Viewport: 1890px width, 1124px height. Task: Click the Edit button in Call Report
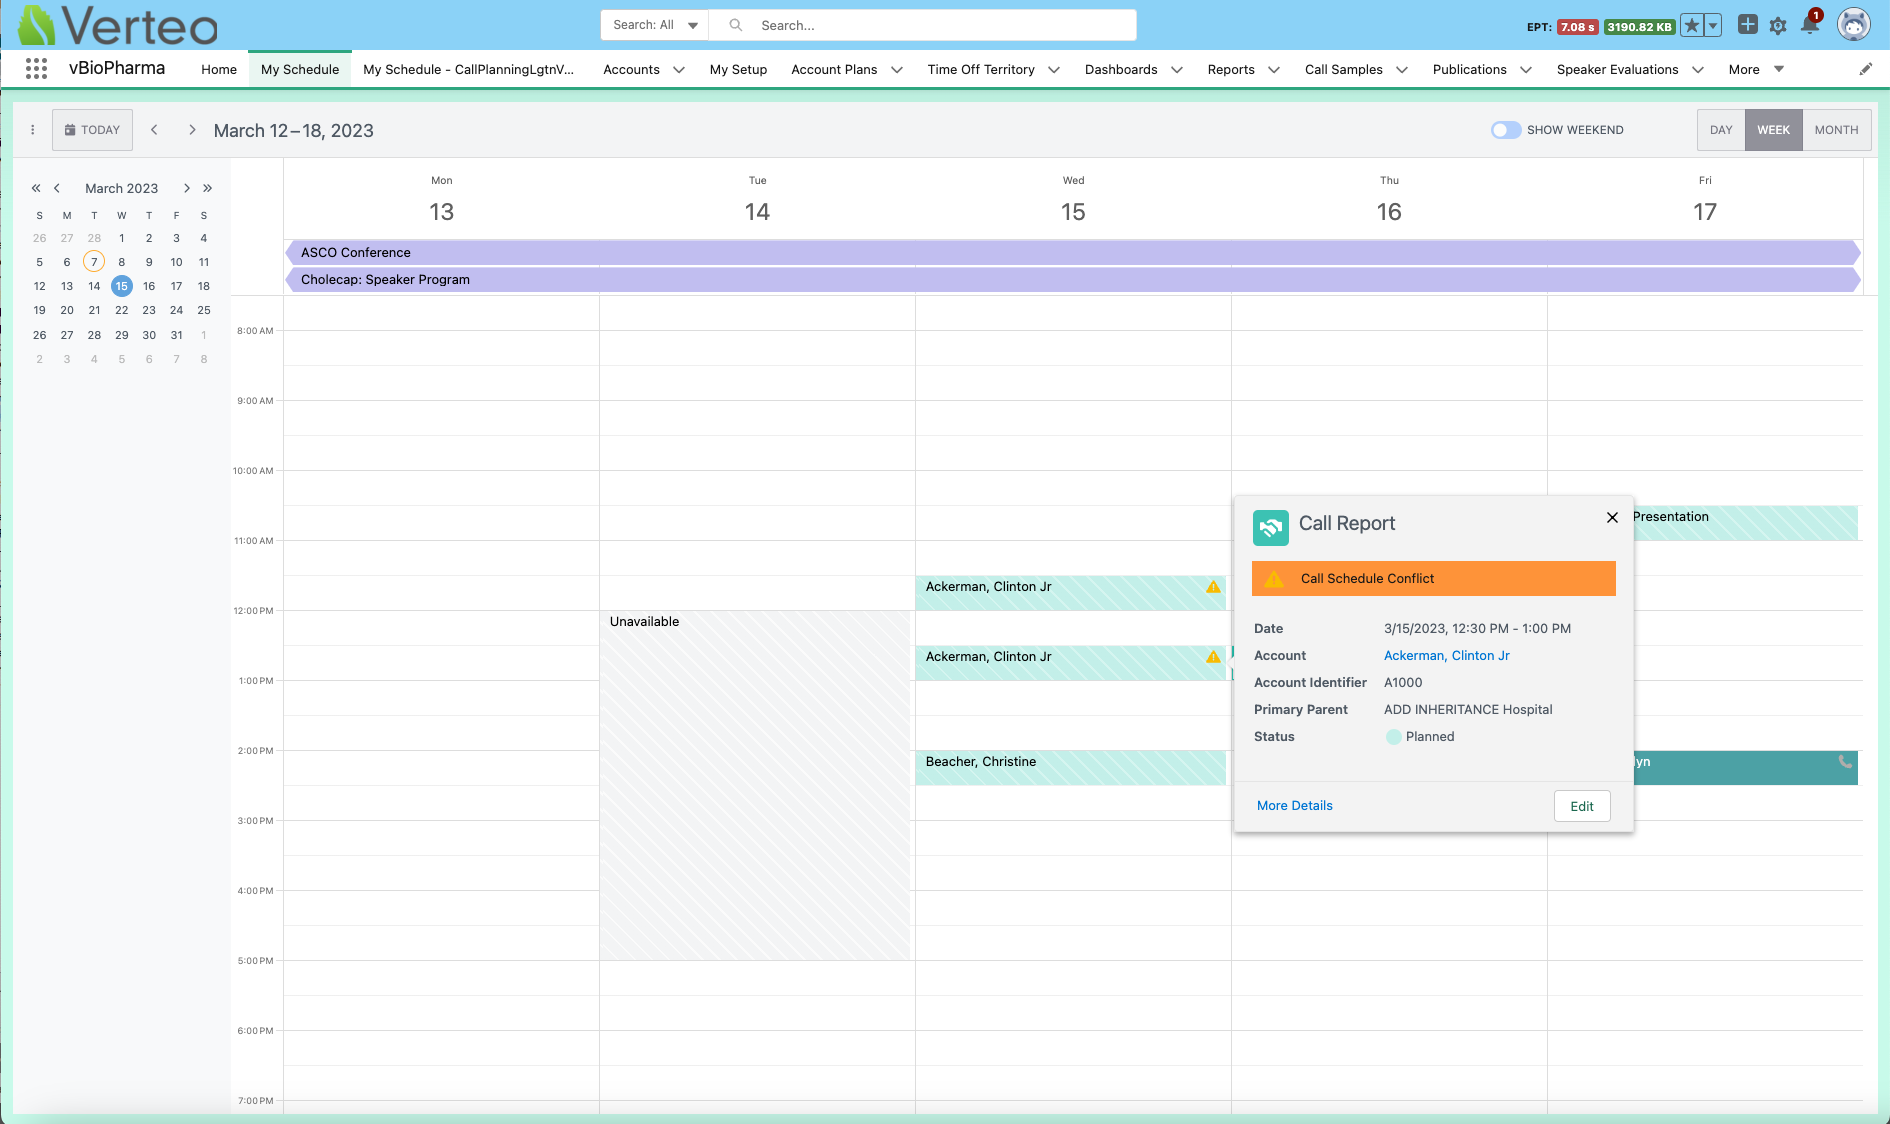click(x=1581, y=806)
